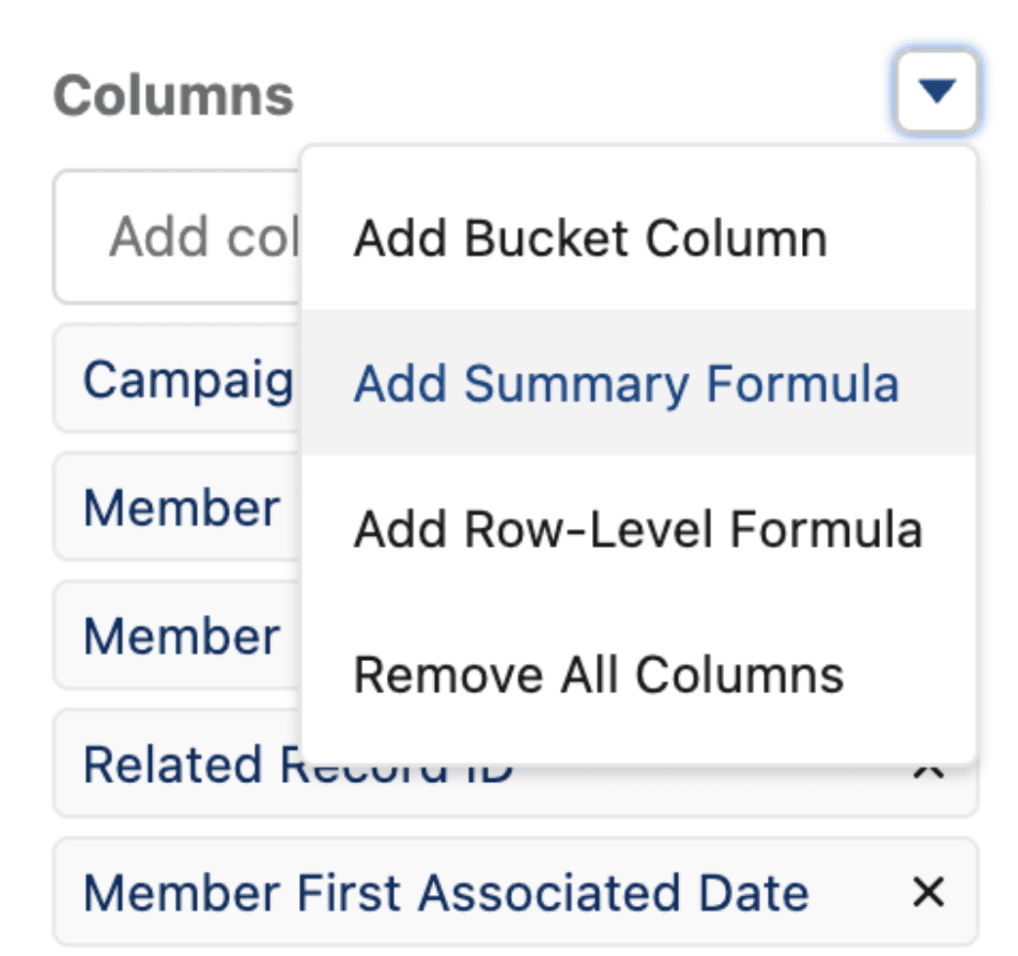Close the Columns options dropdown arrow
The height and width of the screenshot is (956, 1018).
click(936, 92)
